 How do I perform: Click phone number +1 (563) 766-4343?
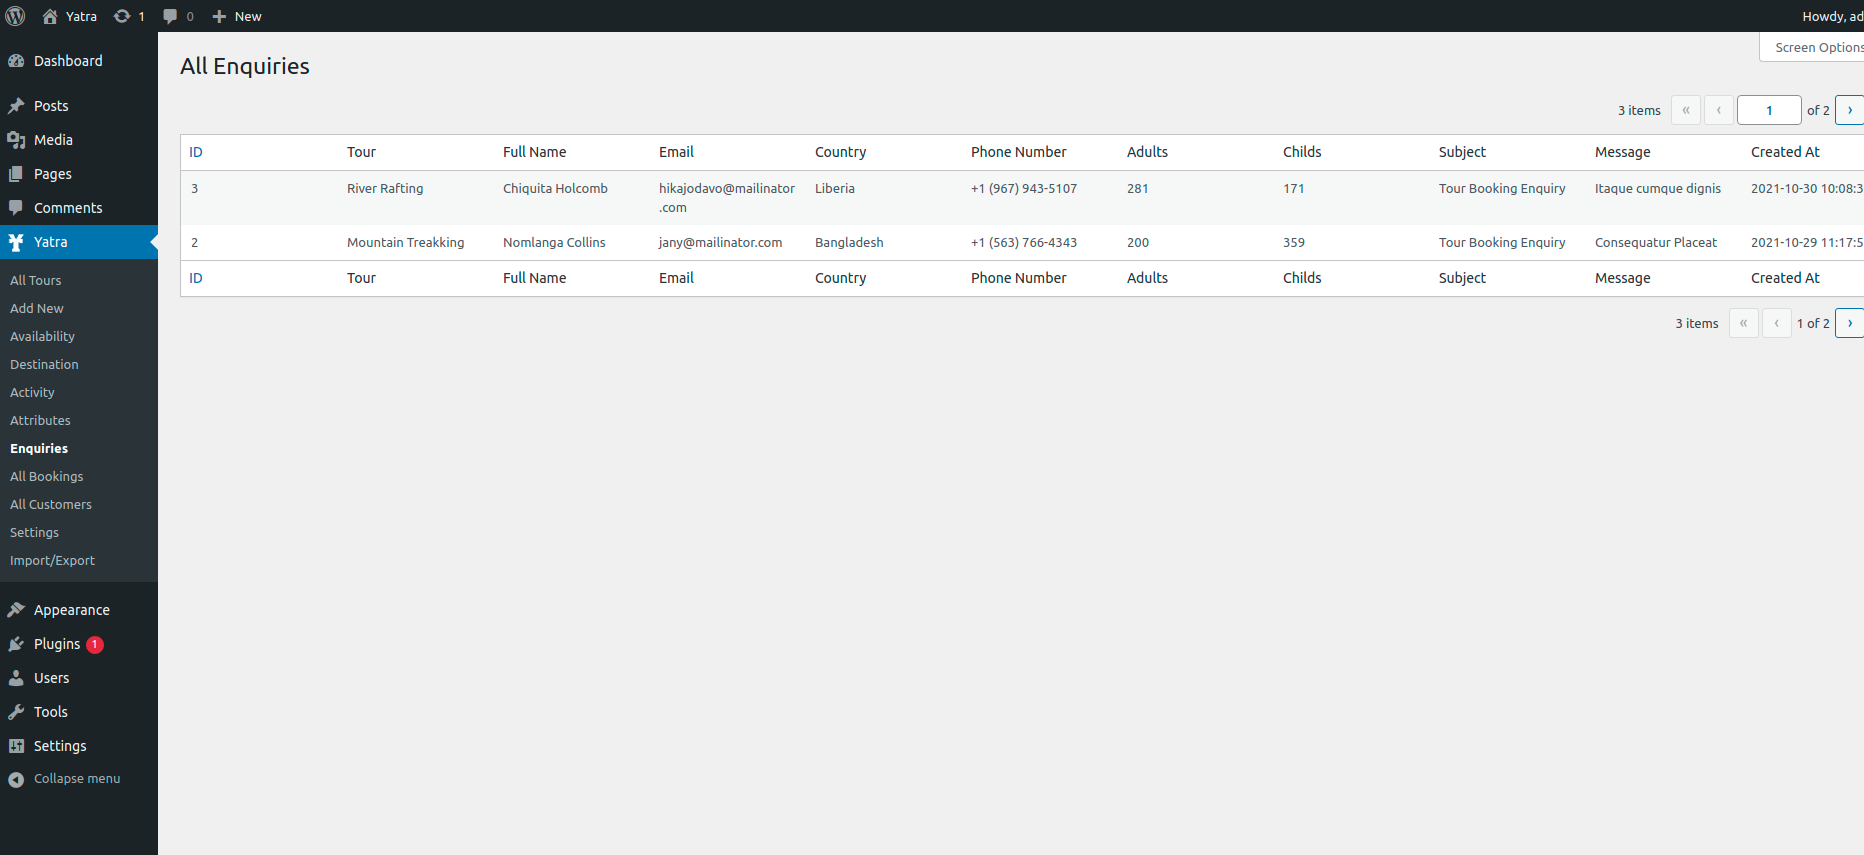pos(1024,242)
